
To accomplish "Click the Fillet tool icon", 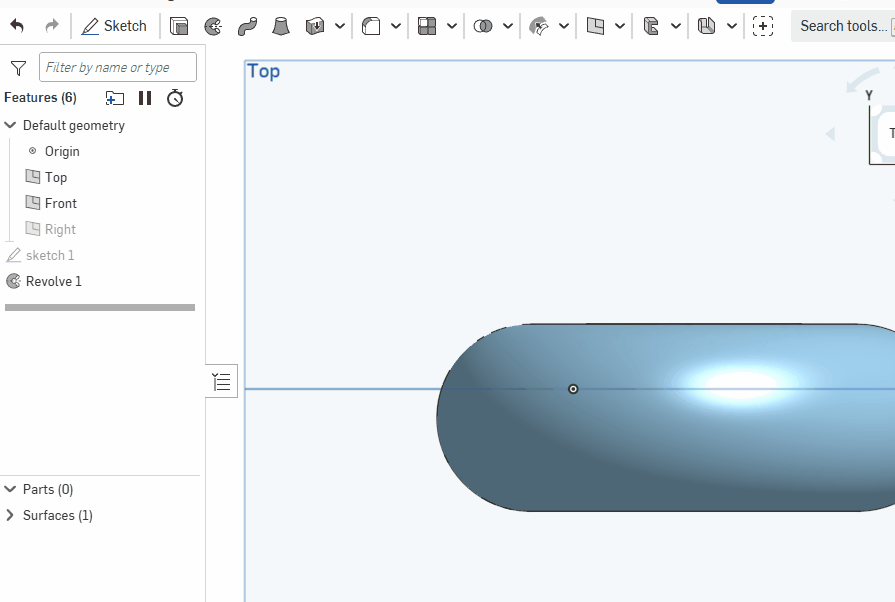I will [371, 26].
